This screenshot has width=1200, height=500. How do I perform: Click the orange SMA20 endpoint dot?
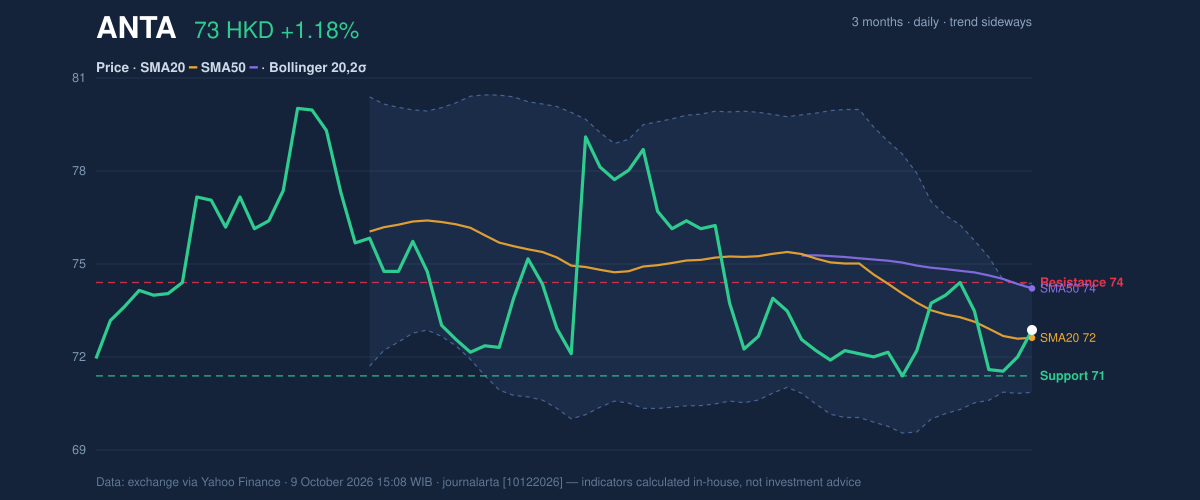(x=1032, y=338)
